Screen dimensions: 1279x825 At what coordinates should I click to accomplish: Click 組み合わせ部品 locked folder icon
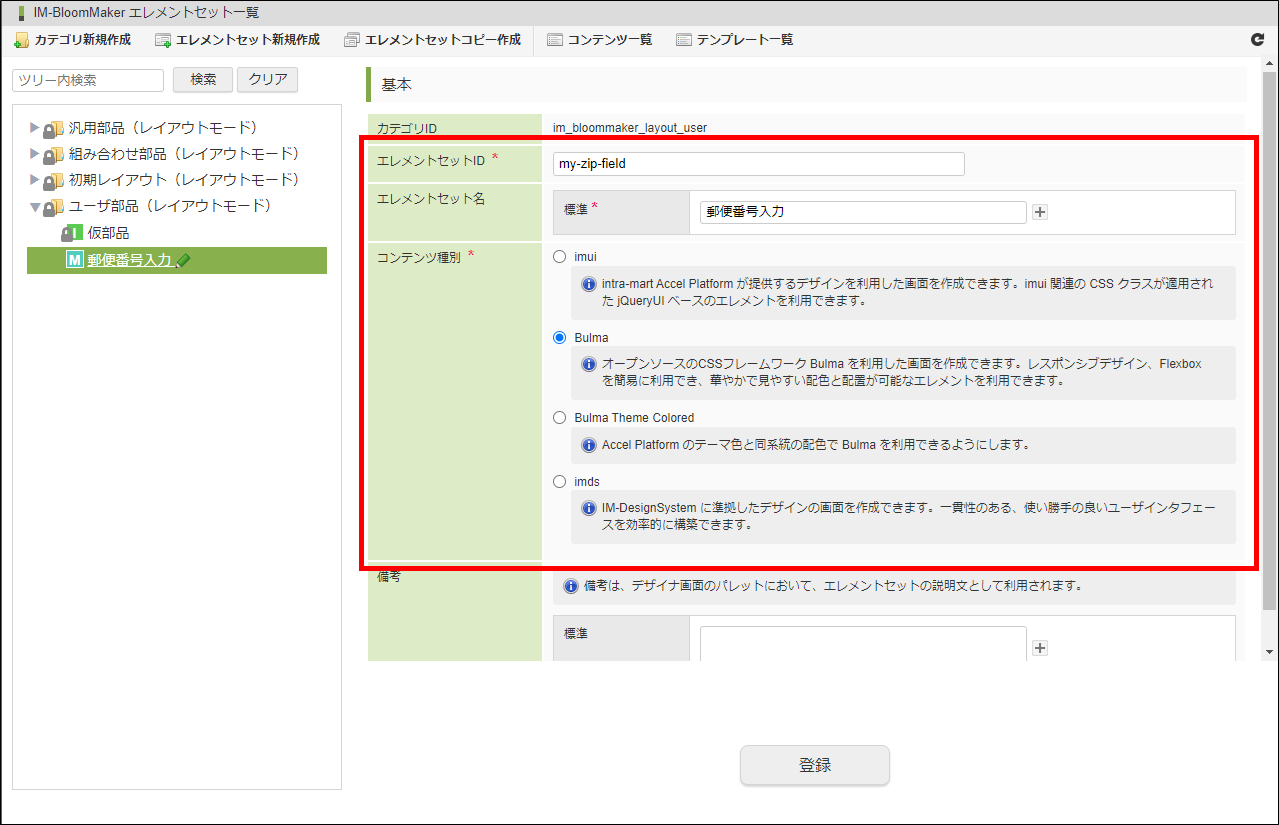53,155
